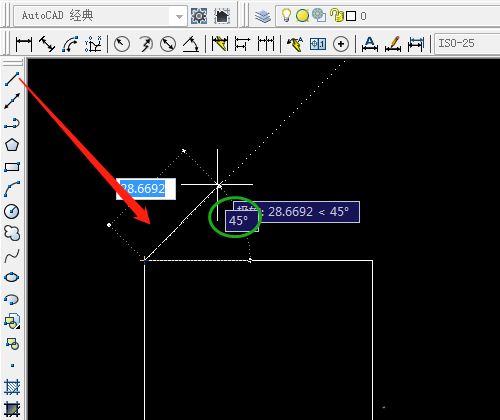The image size is (500, 420).
Task: Select the Revision Cloud tool
Action: [12, 233]
